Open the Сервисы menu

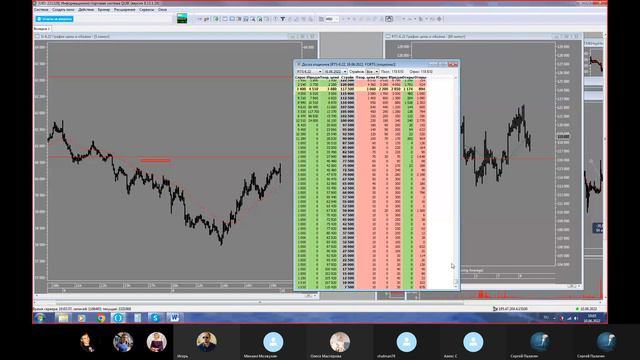point(147,9)
